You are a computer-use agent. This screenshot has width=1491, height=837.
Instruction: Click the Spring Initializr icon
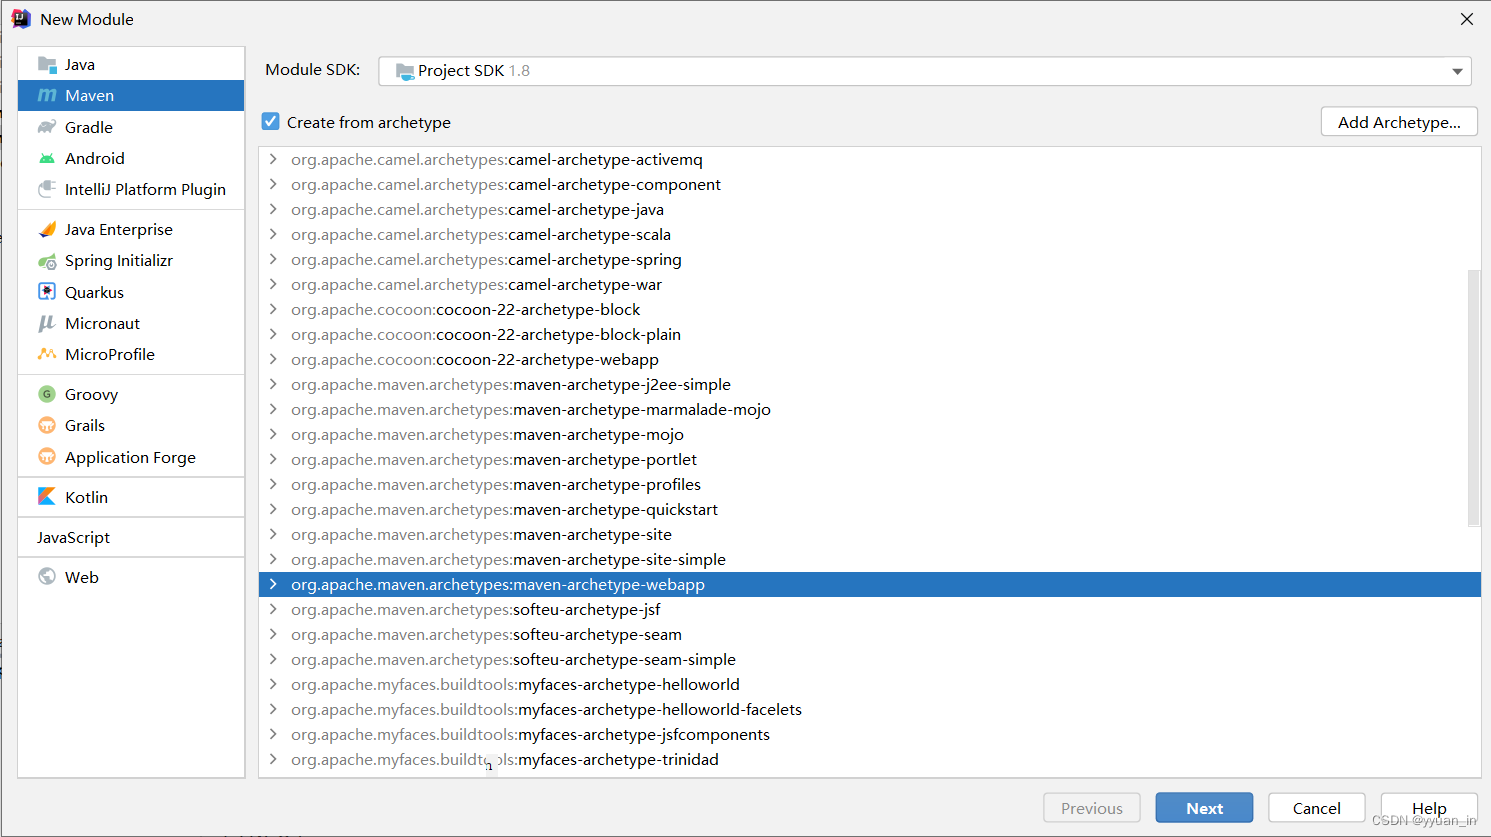click(x=47, y=261)
